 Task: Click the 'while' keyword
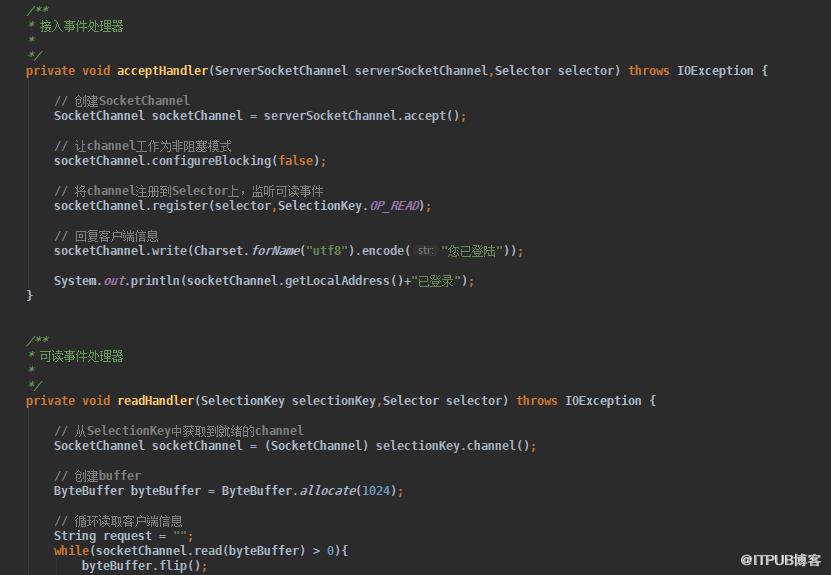click(x=72, y=551)
